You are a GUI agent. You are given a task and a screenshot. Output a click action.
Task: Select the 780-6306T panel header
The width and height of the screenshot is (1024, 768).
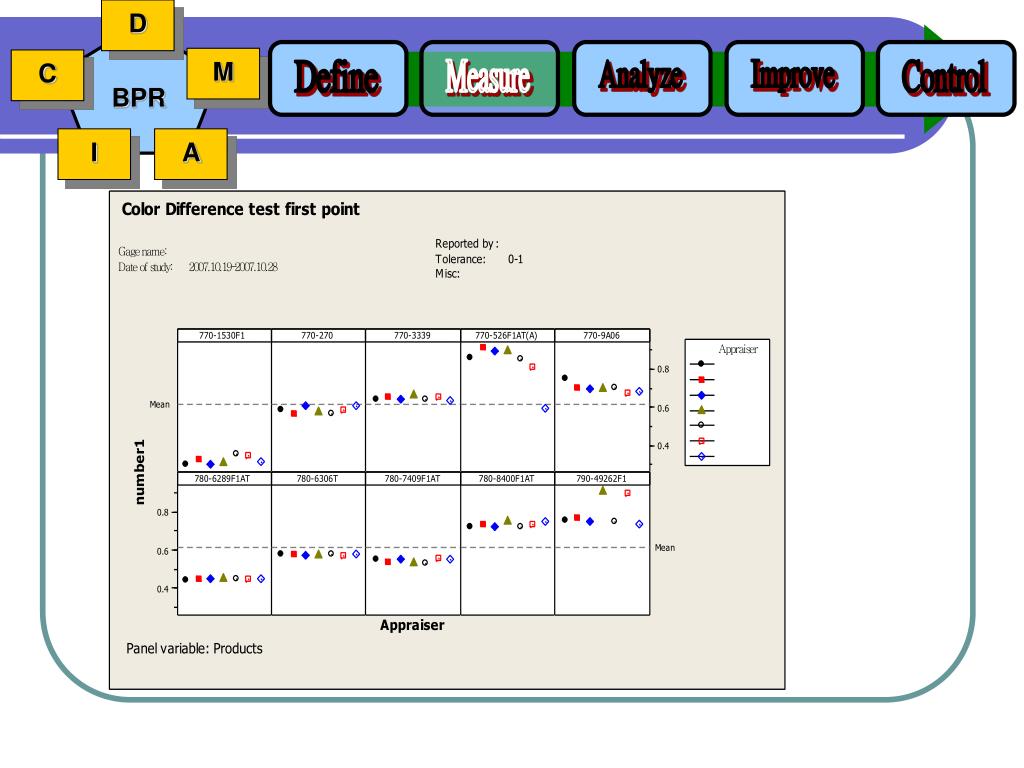(318, 479)
